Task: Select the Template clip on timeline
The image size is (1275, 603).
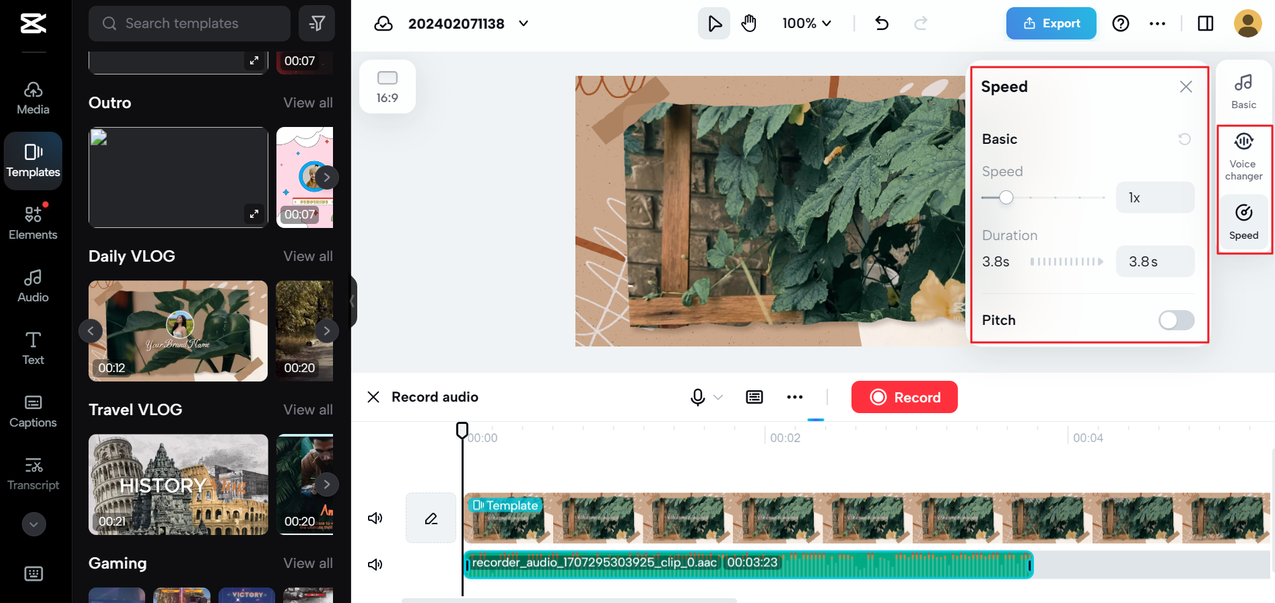Action: (x=869, y=518)
